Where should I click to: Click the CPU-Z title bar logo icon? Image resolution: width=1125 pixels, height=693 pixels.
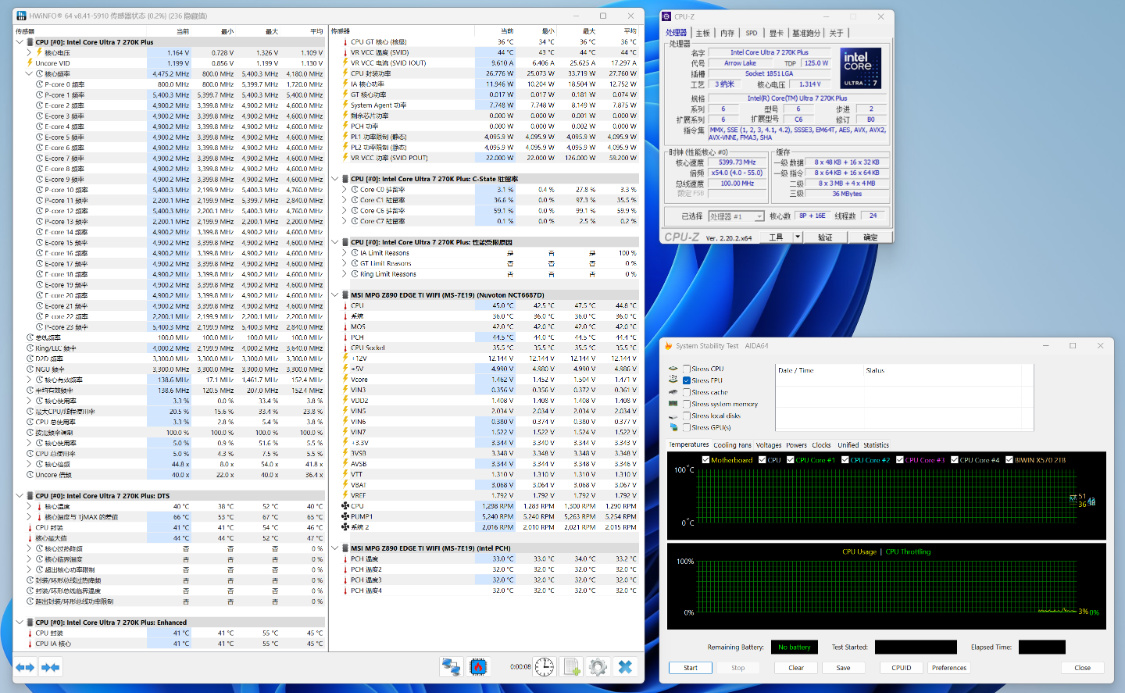667,16
